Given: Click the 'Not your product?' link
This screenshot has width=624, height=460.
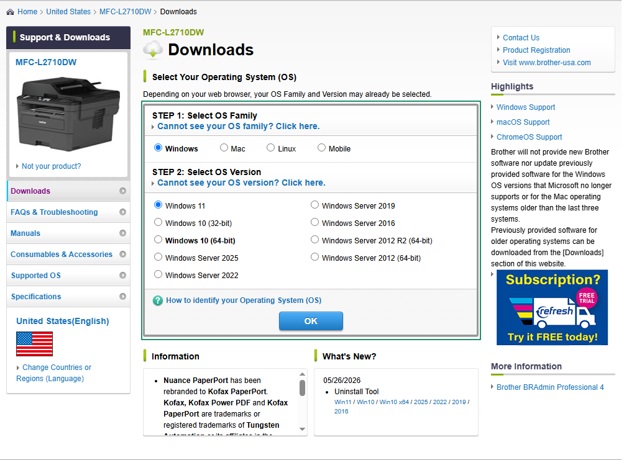Looking at the screenshot, I should pyautogui.click(x=51, y=166).
